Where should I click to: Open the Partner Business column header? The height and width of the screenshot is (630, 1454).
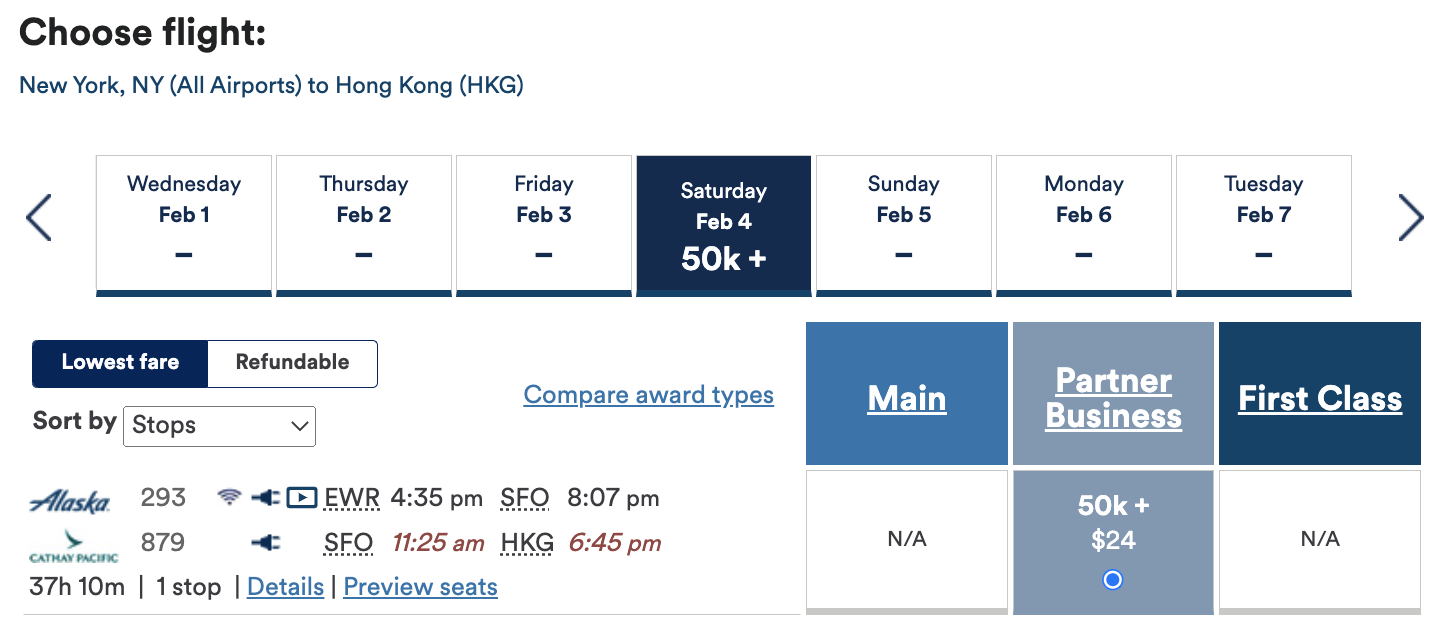pos(1113,398)
